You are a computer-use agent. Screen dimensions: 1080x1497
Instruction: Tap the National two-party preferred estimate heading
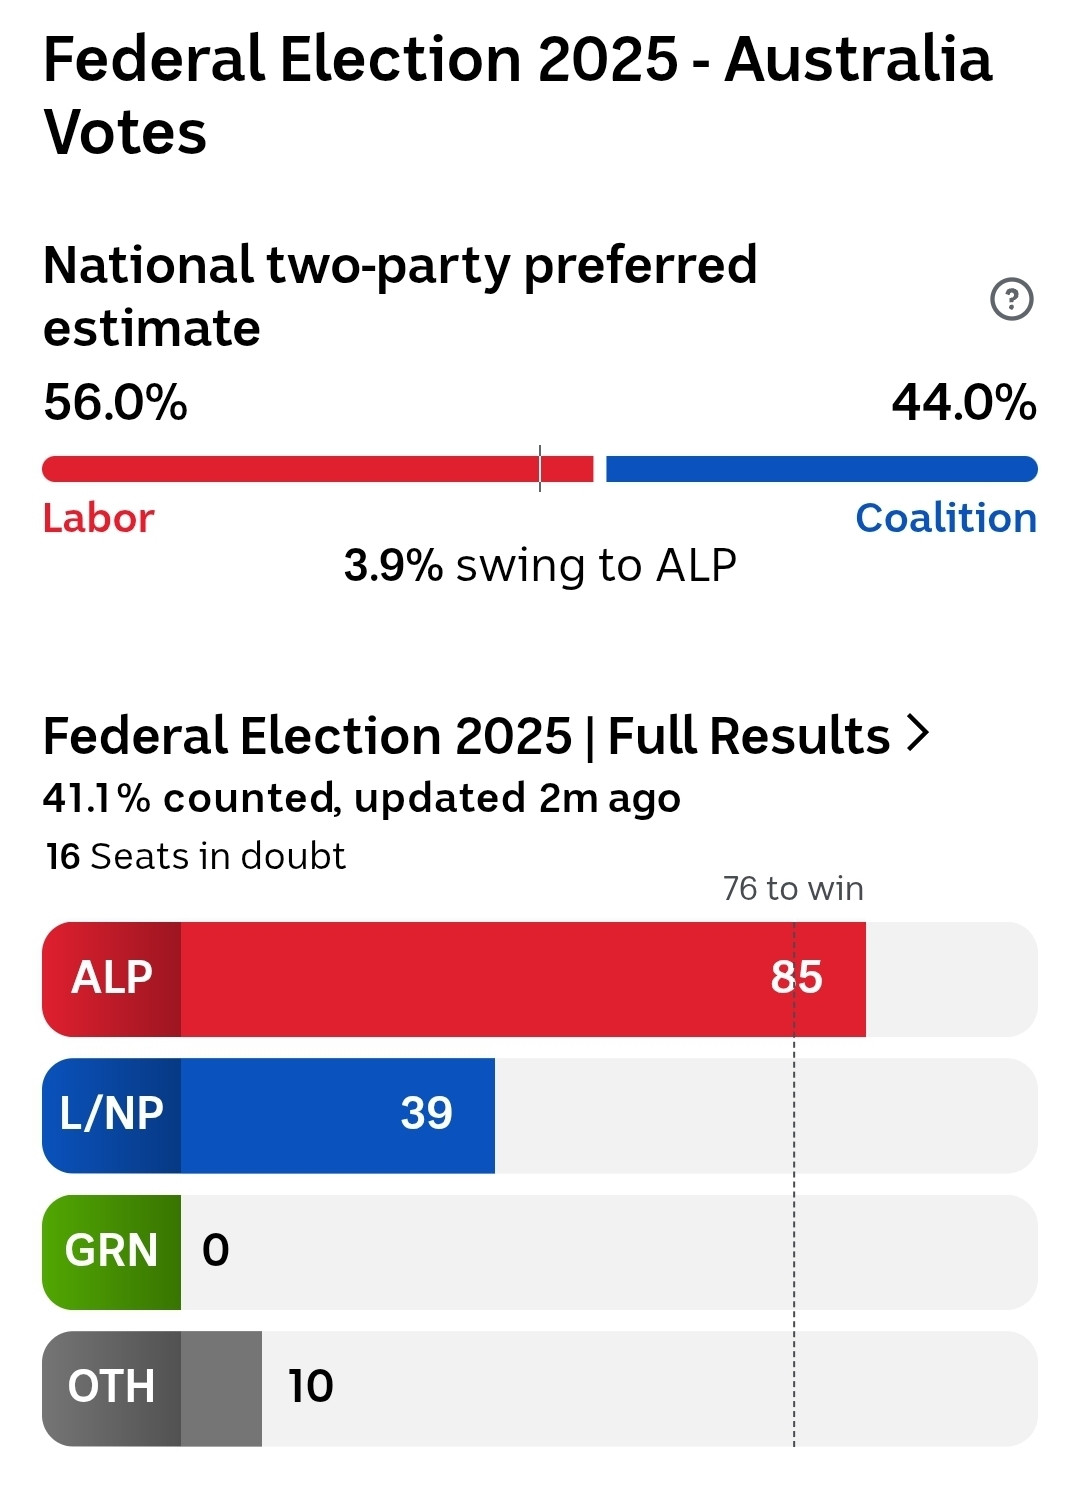click(x=400, y=296)
